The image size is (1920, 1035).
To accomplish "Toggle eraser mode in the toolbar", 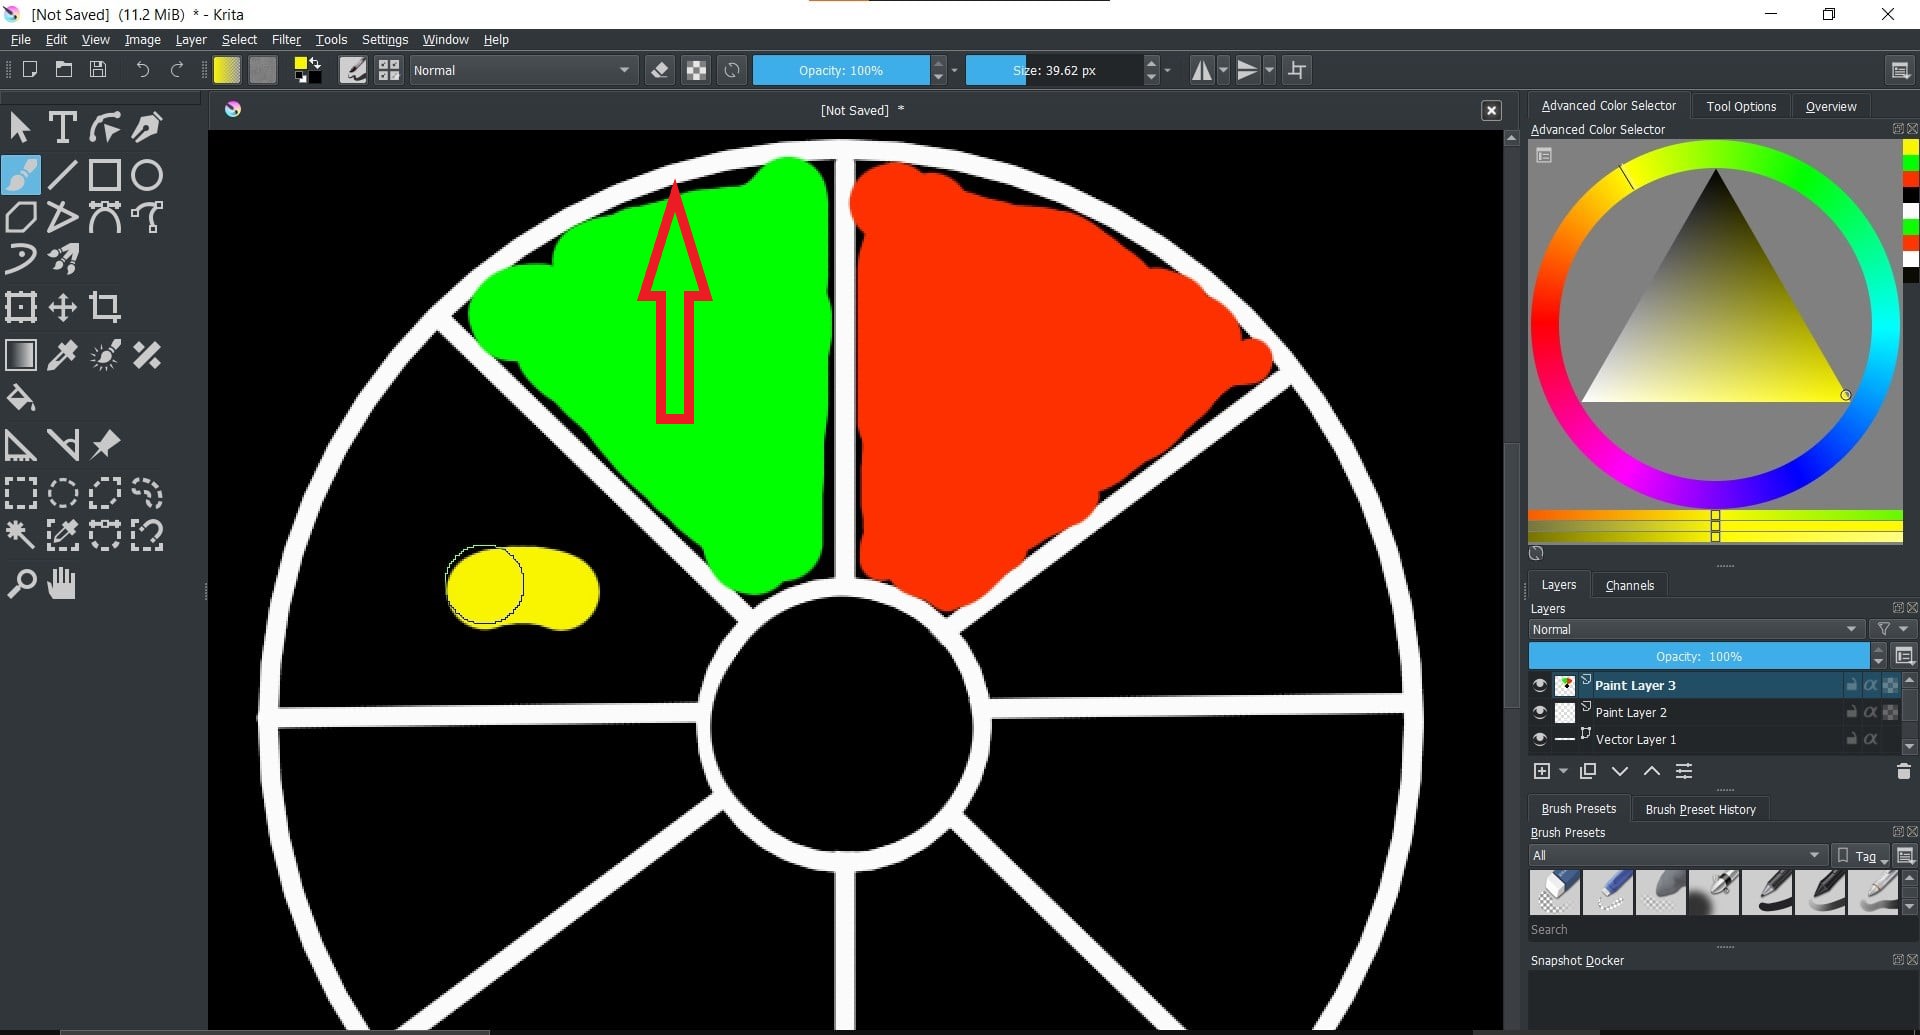I will click(660, 70).
